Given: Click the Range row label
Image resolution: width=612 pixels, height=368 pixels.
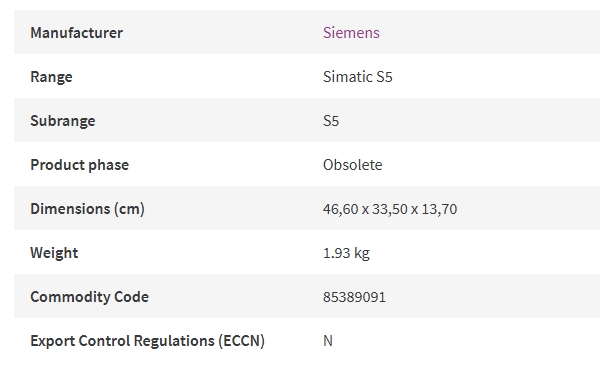Looking at the screenshot, I should coord(51,77).
